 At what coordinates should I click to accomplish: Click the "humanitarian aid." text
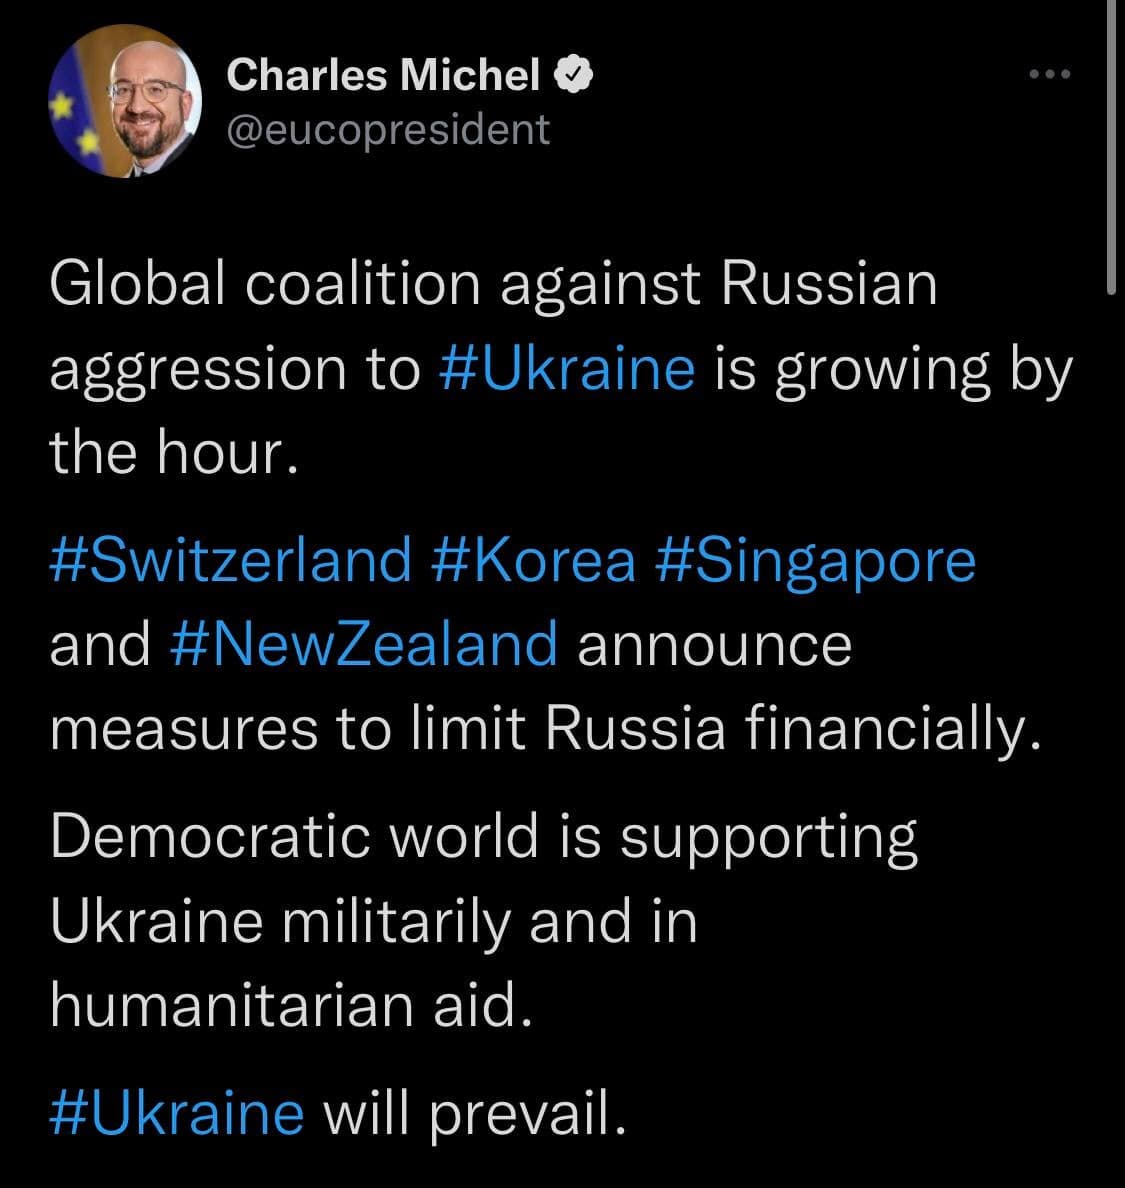(288, 1005)
